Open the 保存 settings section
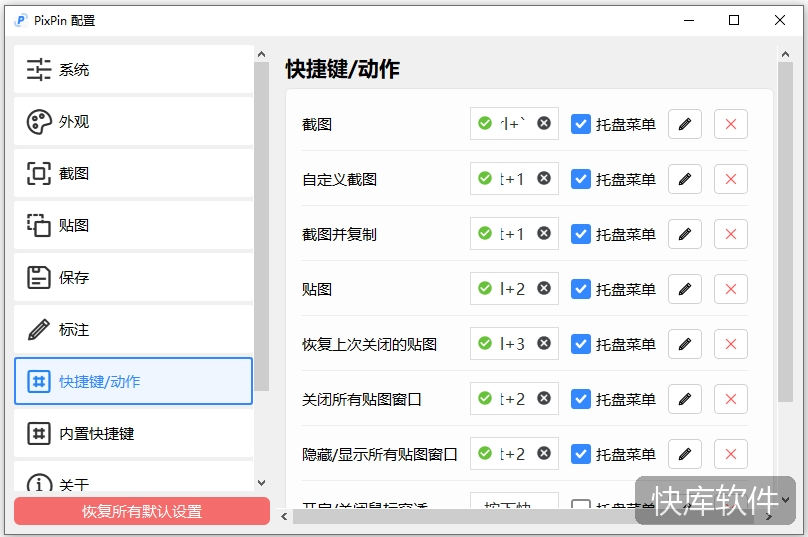 (133, 277)
